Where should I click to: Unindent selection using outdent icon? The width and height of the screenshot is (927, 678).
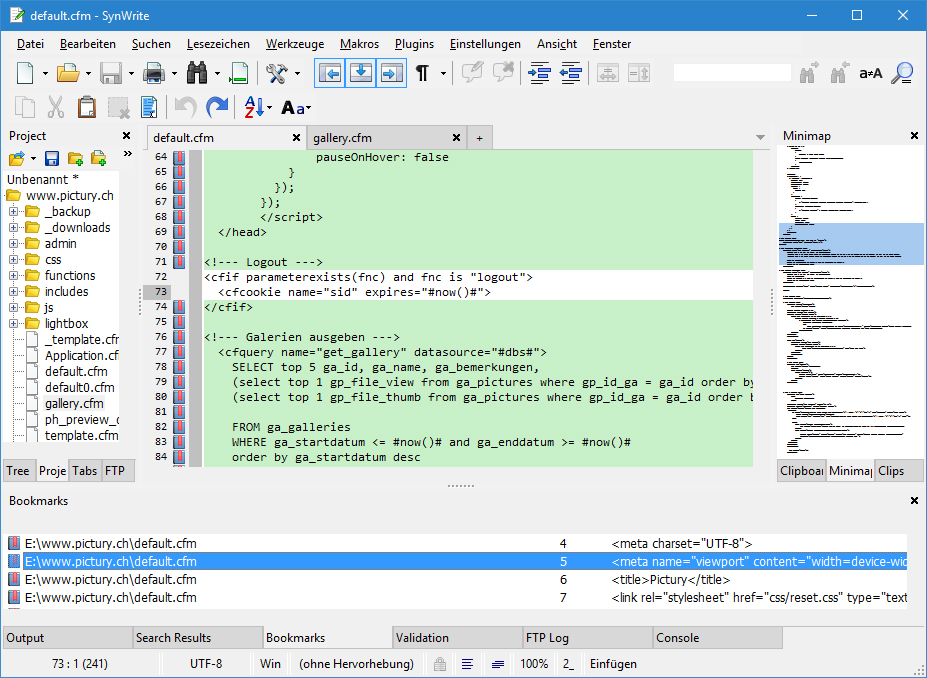pos(571,73)
